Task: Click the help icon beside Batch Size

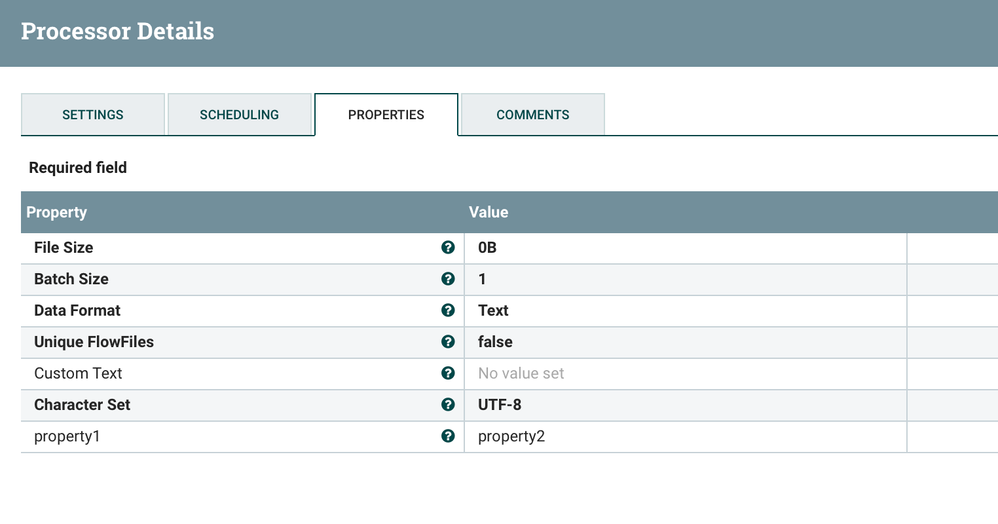Action: pos(448,279)
